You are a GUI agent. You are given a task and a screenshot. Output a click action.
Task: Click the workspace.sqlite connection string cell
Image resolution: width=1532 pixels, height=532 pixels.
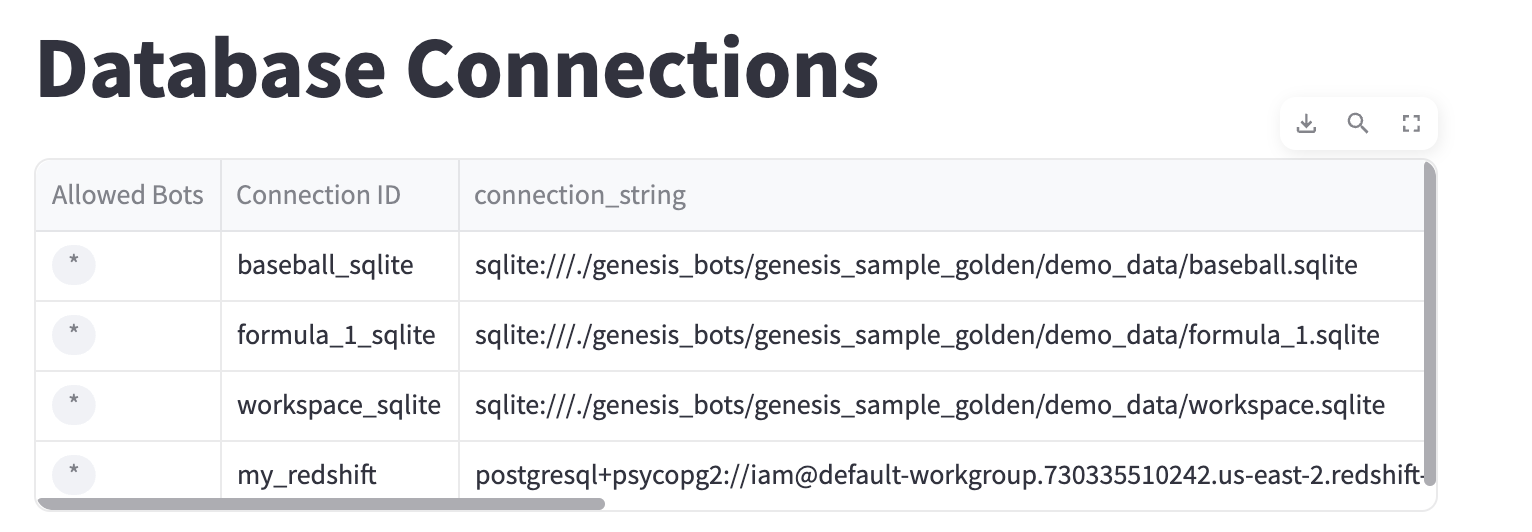(930, 405)
